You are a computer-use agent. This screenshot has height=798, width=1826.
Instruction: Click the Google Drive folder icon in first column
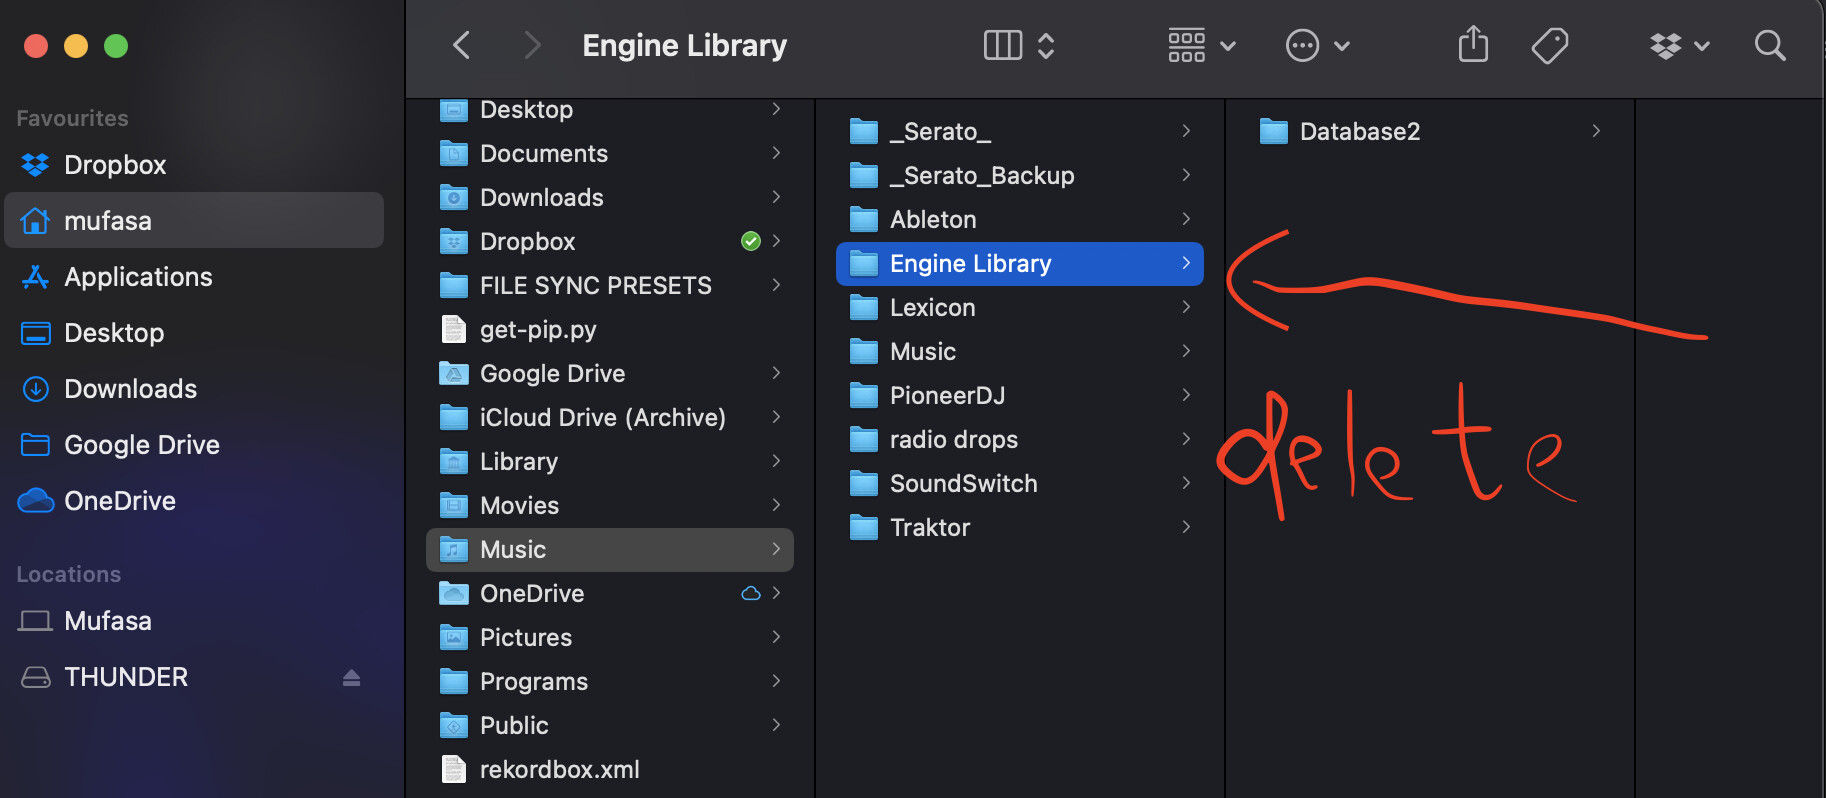click(x=454, y=374)
